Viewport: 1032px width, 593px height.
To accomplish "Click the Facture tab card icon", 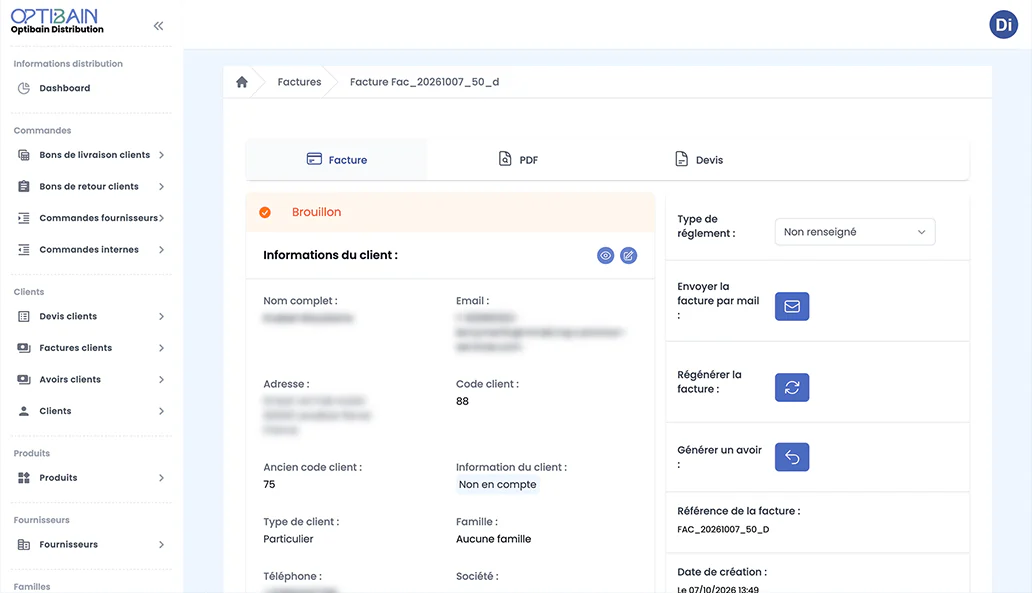I will click(x=314, y=159).
